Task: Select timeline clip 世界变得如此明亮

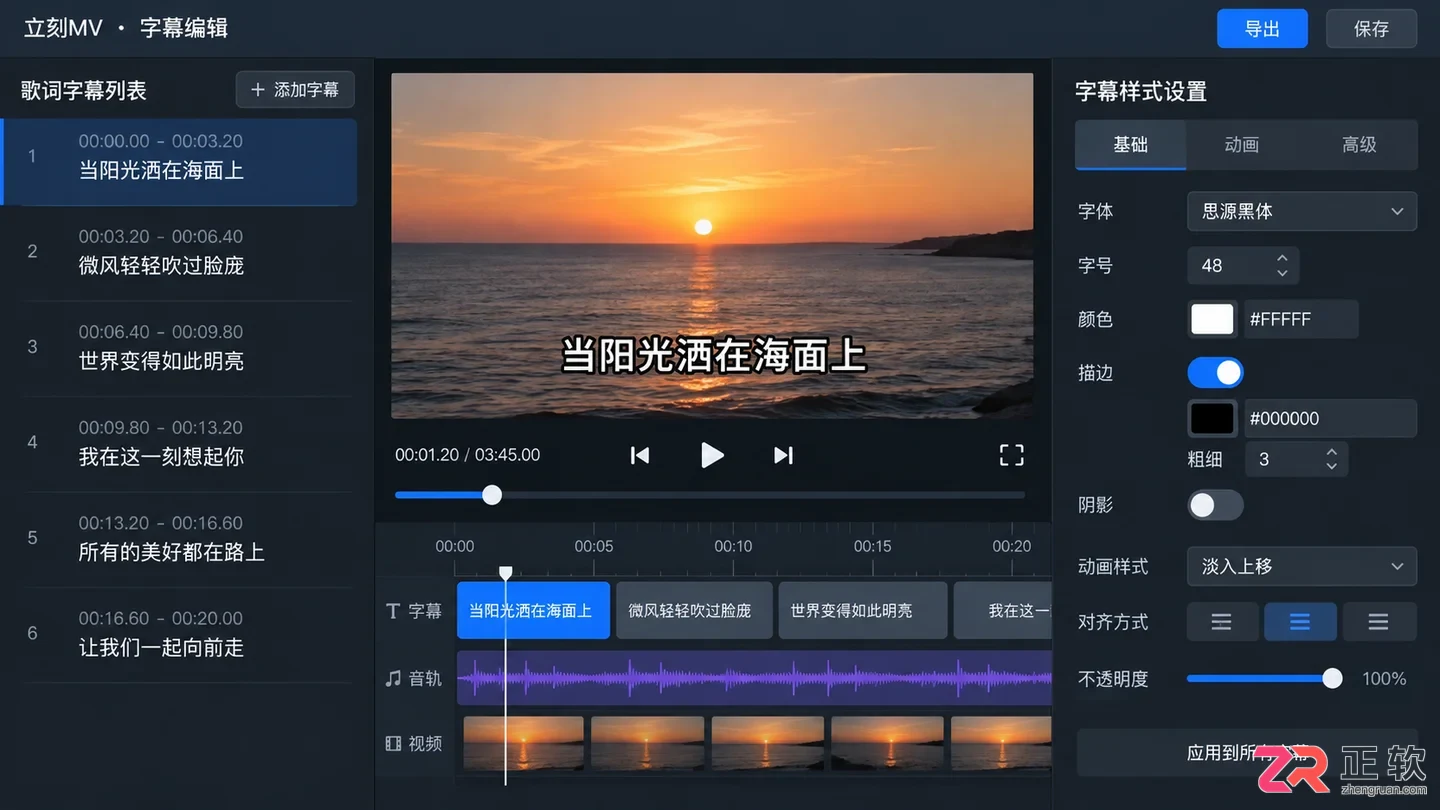Action: 862,610
